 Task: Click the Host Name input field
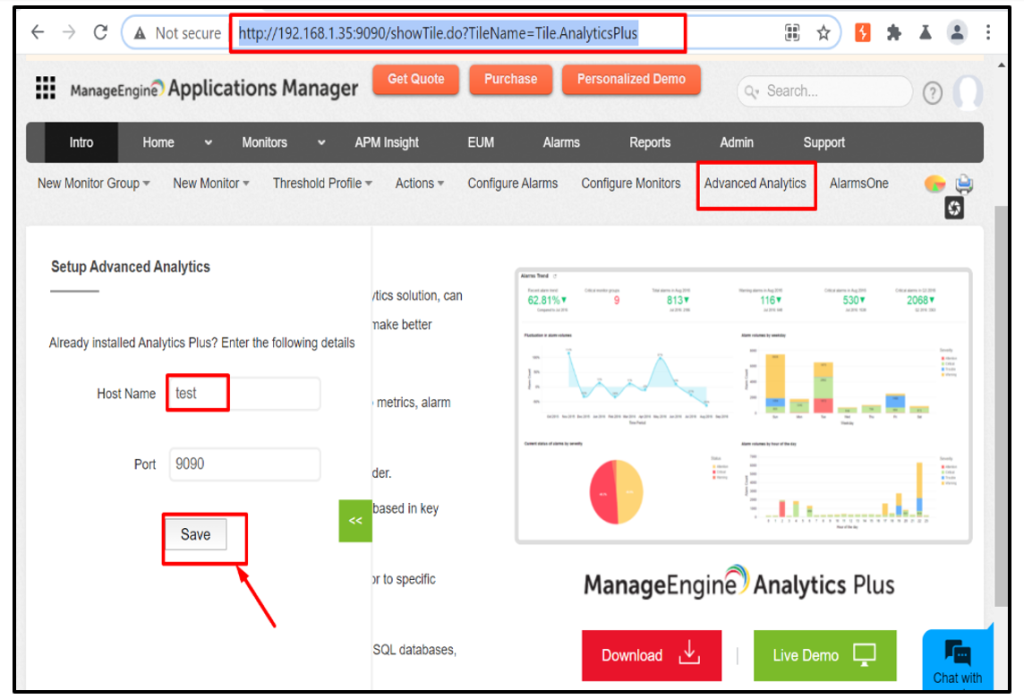tap(244, 393)
